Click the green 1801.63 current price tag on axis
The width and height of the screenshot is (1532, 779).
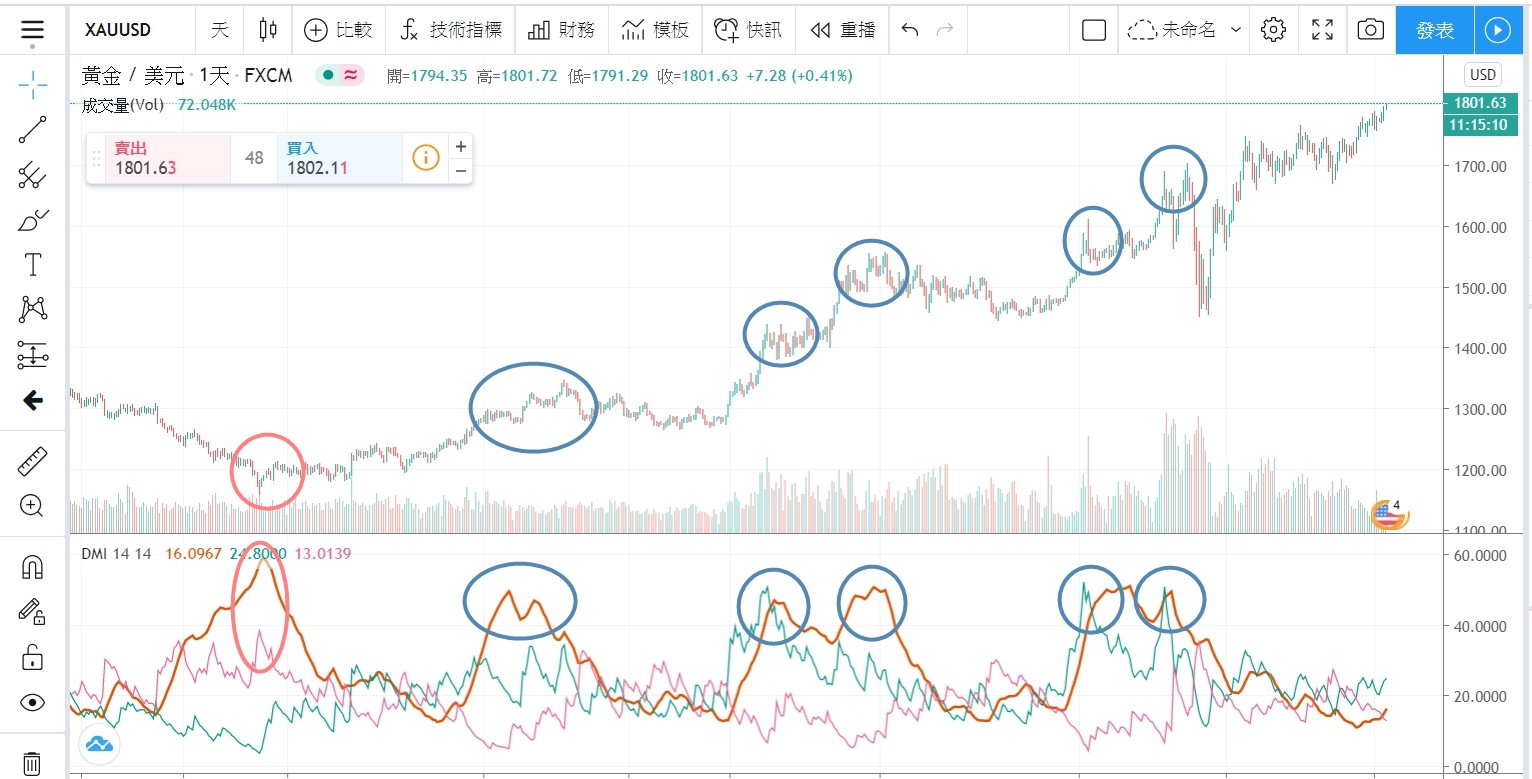pos(1481,103)
